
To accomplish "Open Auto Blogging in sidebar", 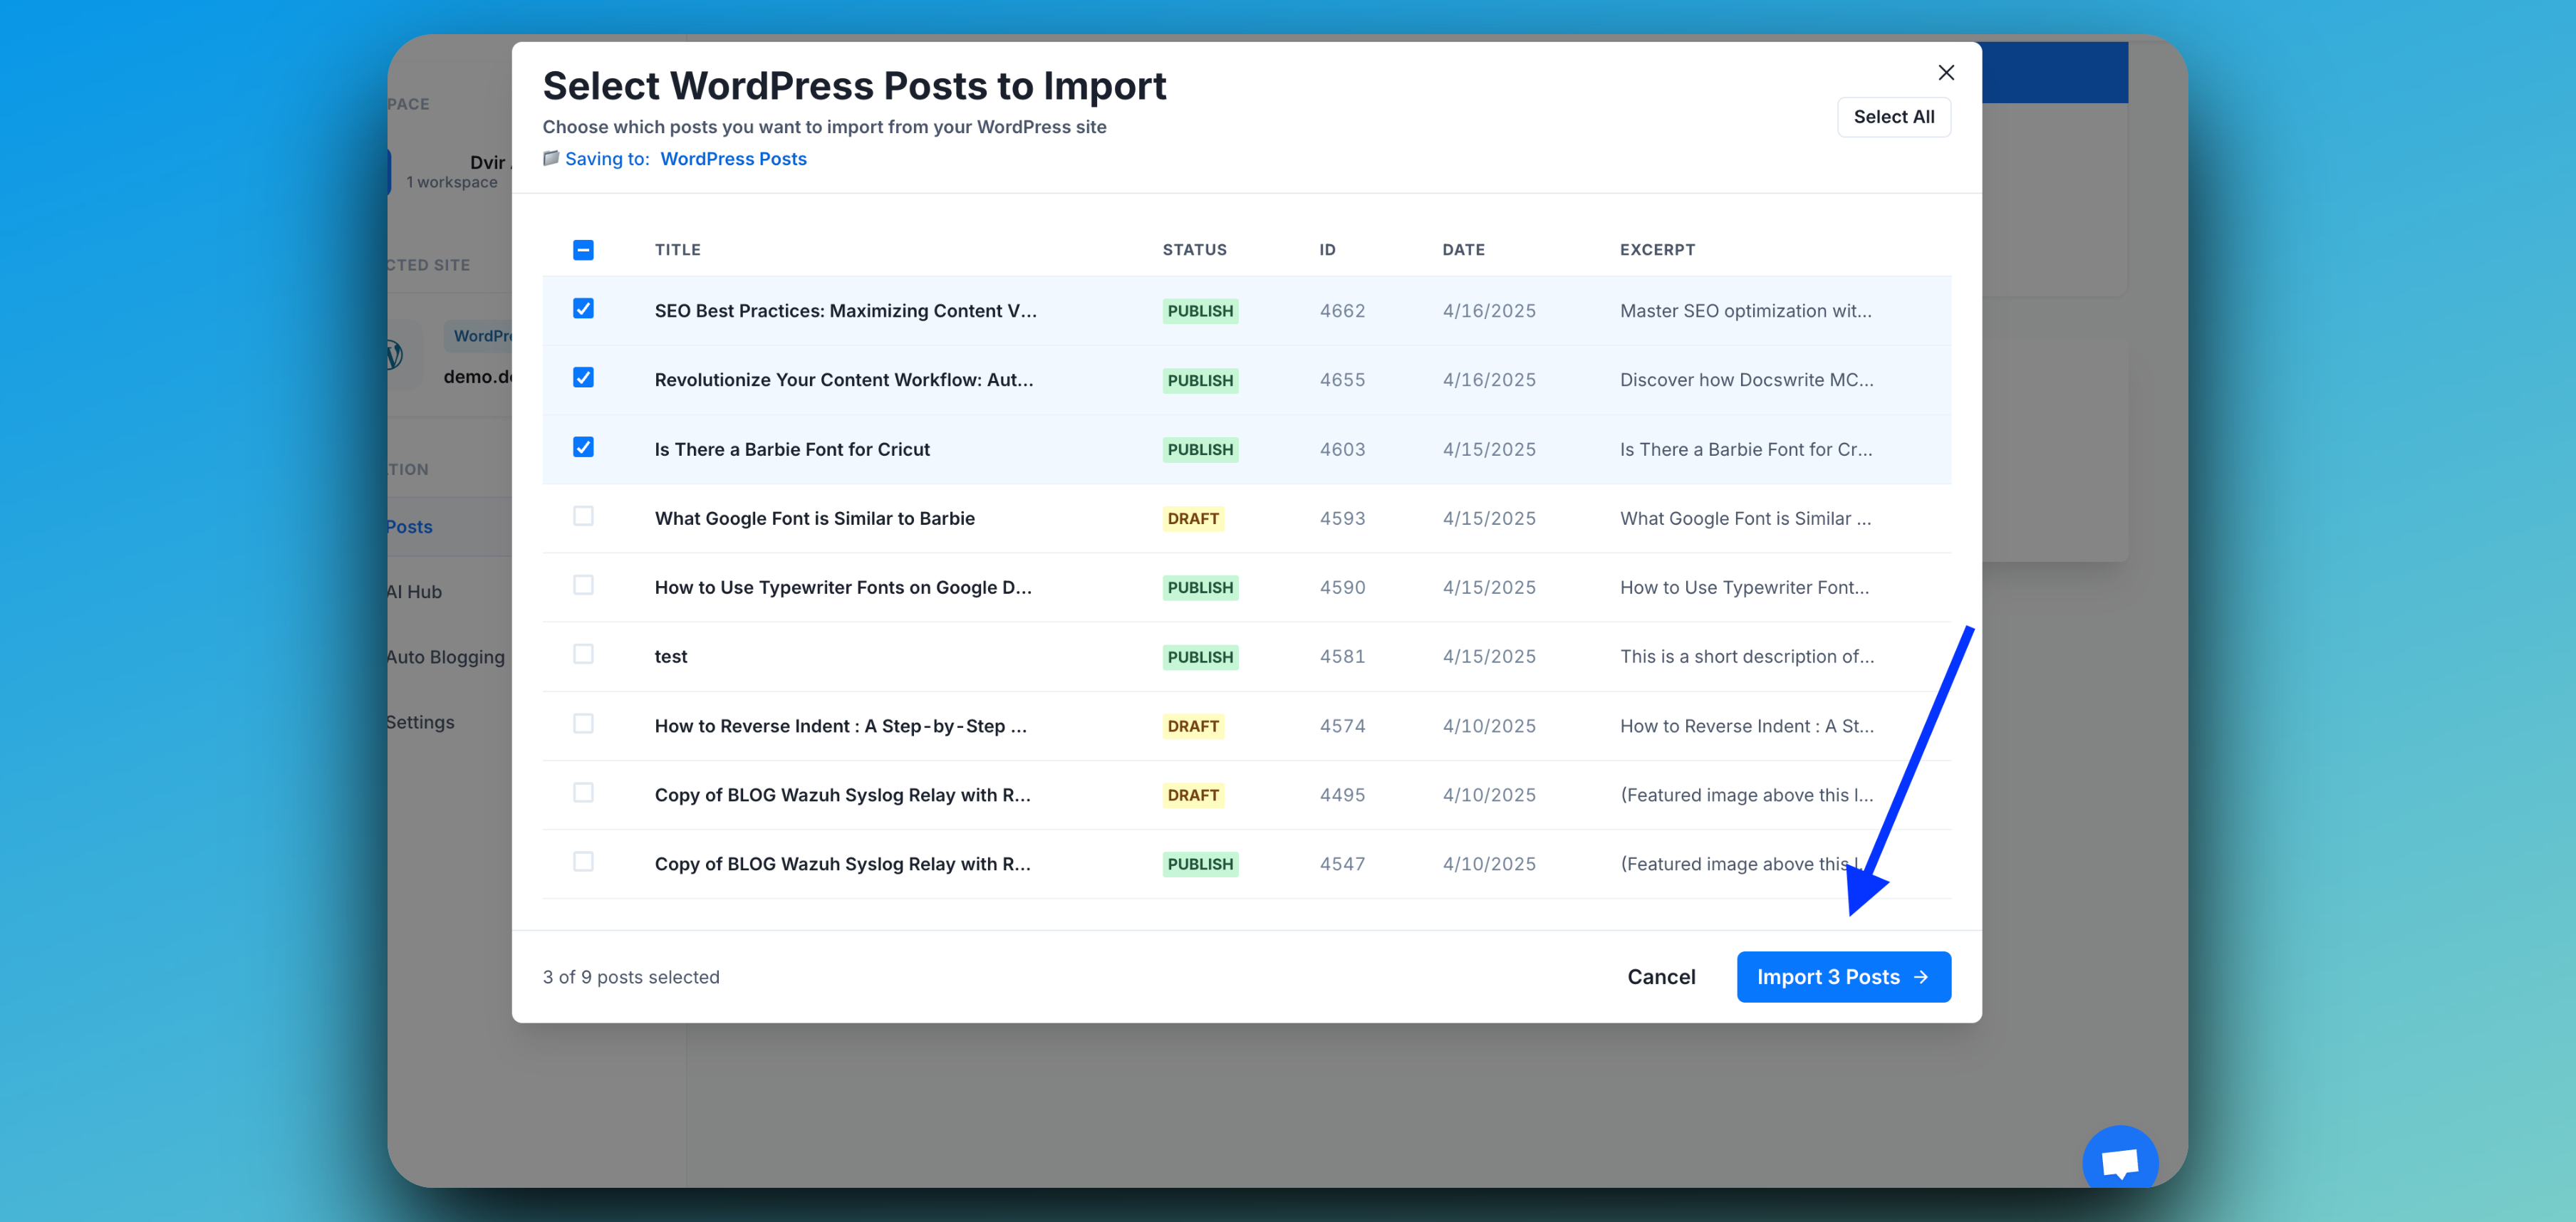I will [x=445, y=657].
